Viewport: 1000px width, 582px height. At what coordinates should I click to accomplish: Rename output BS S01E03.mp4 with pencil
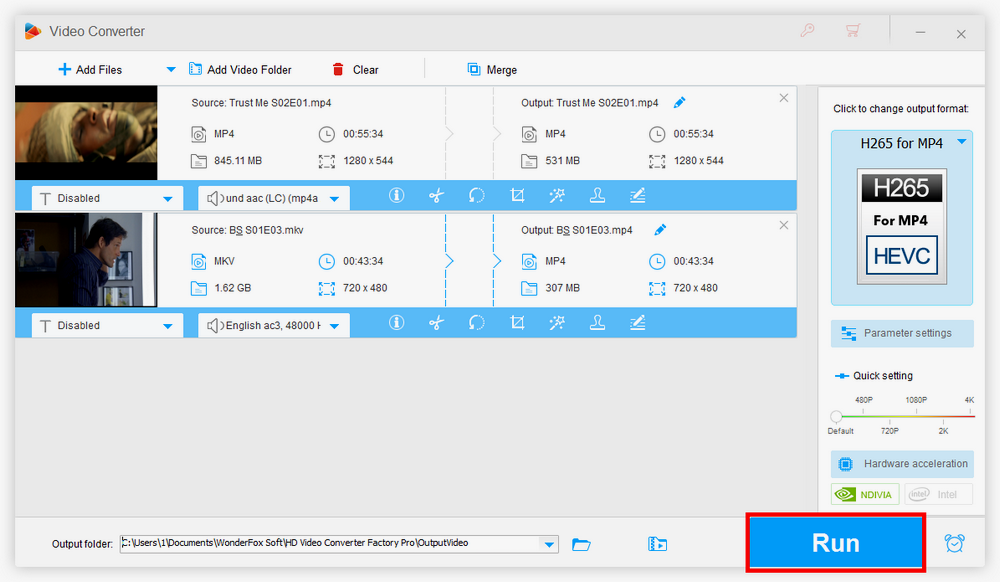pos(660,229)
